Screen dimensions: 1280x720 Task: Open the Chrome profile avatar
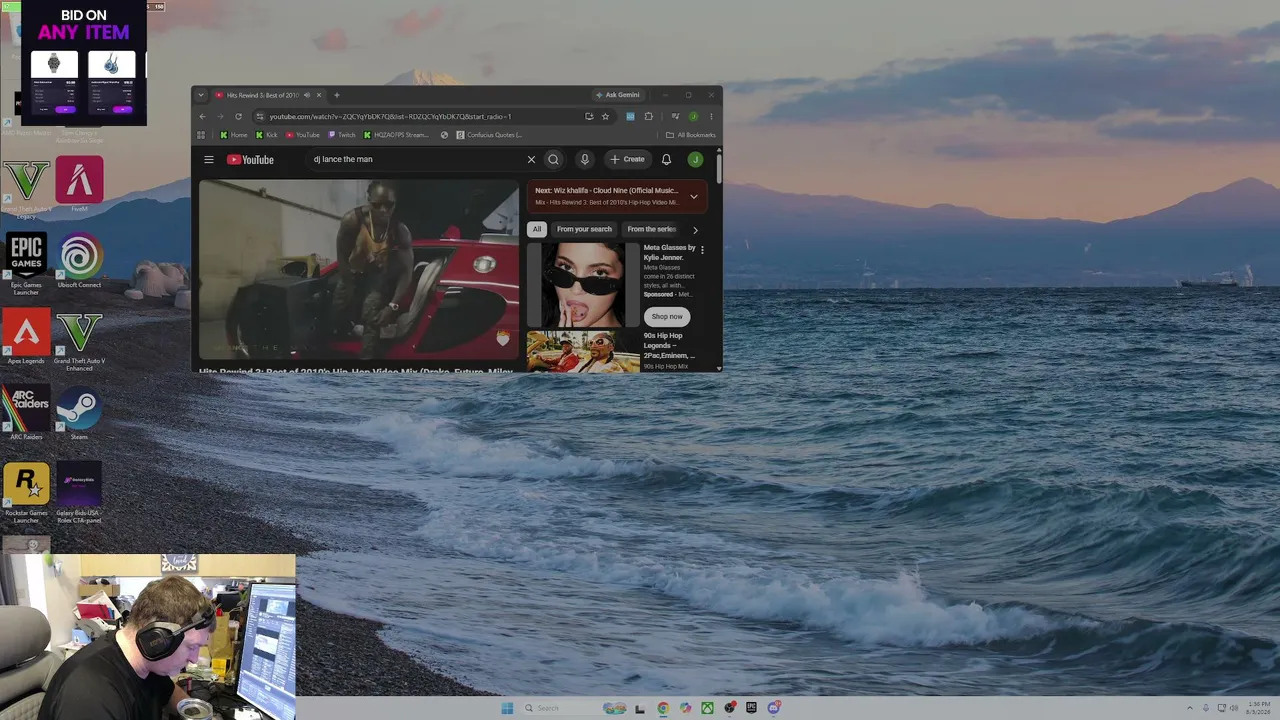point(693,116)
